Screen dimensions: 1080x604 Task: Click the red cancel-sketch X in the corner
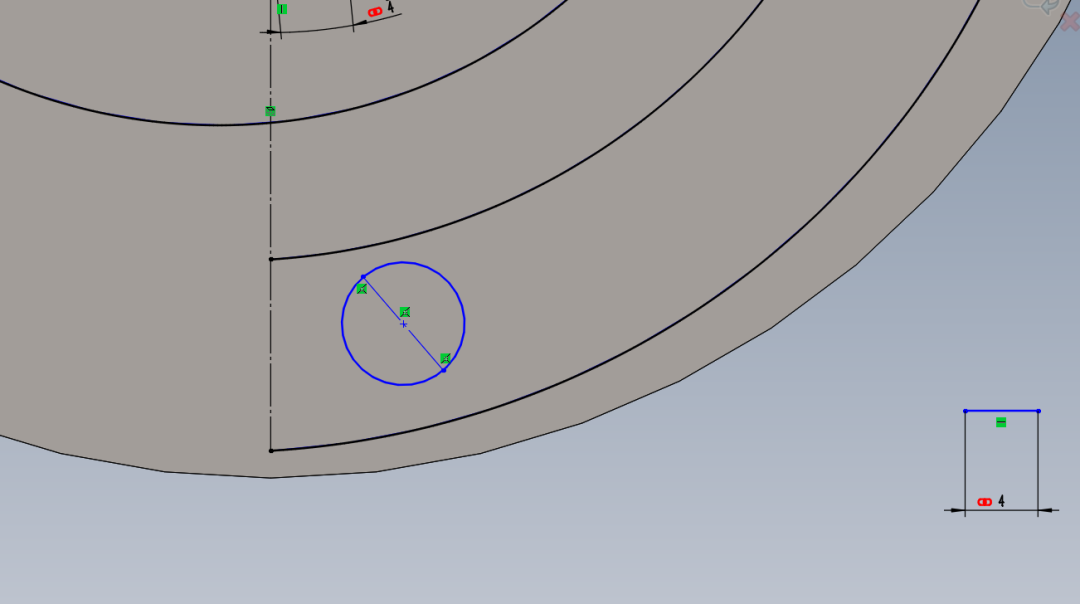coord(1070,21)
